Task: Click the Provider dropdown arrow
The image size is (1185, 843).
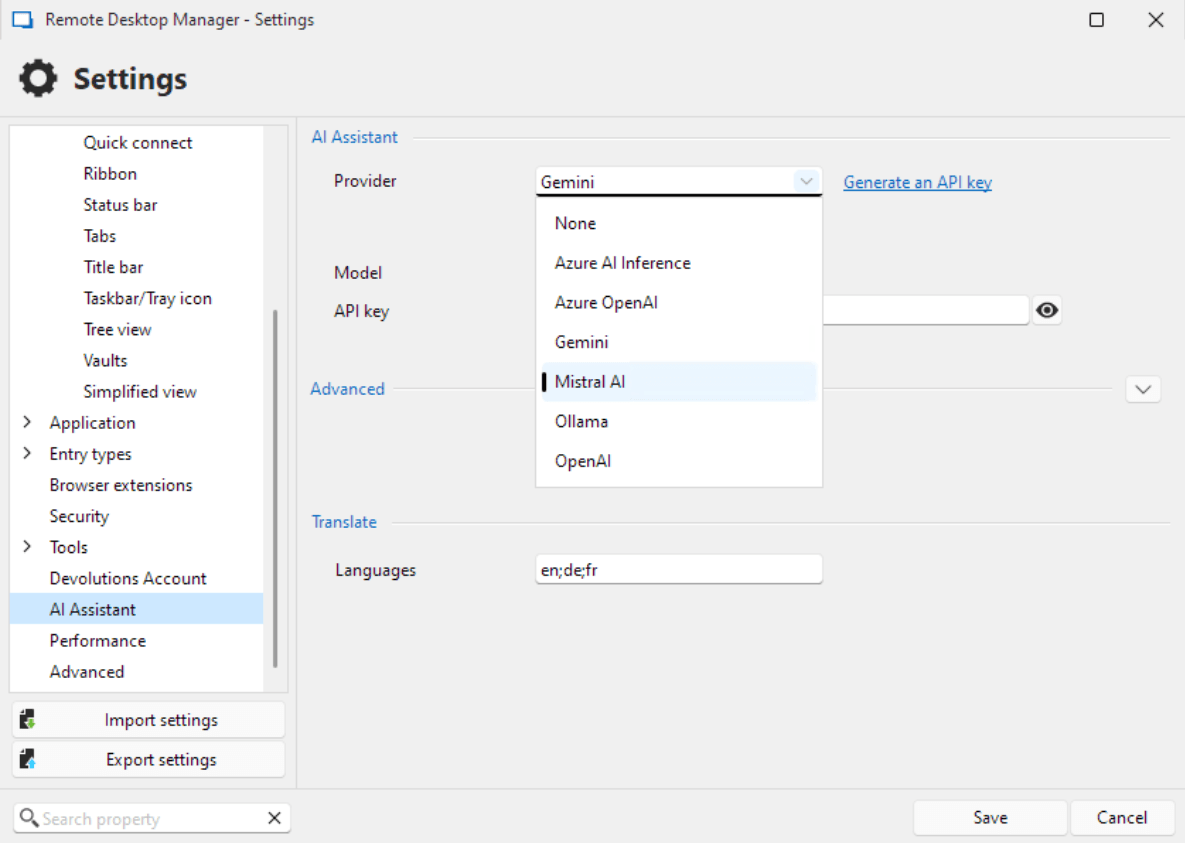Action: coord(805,181)
